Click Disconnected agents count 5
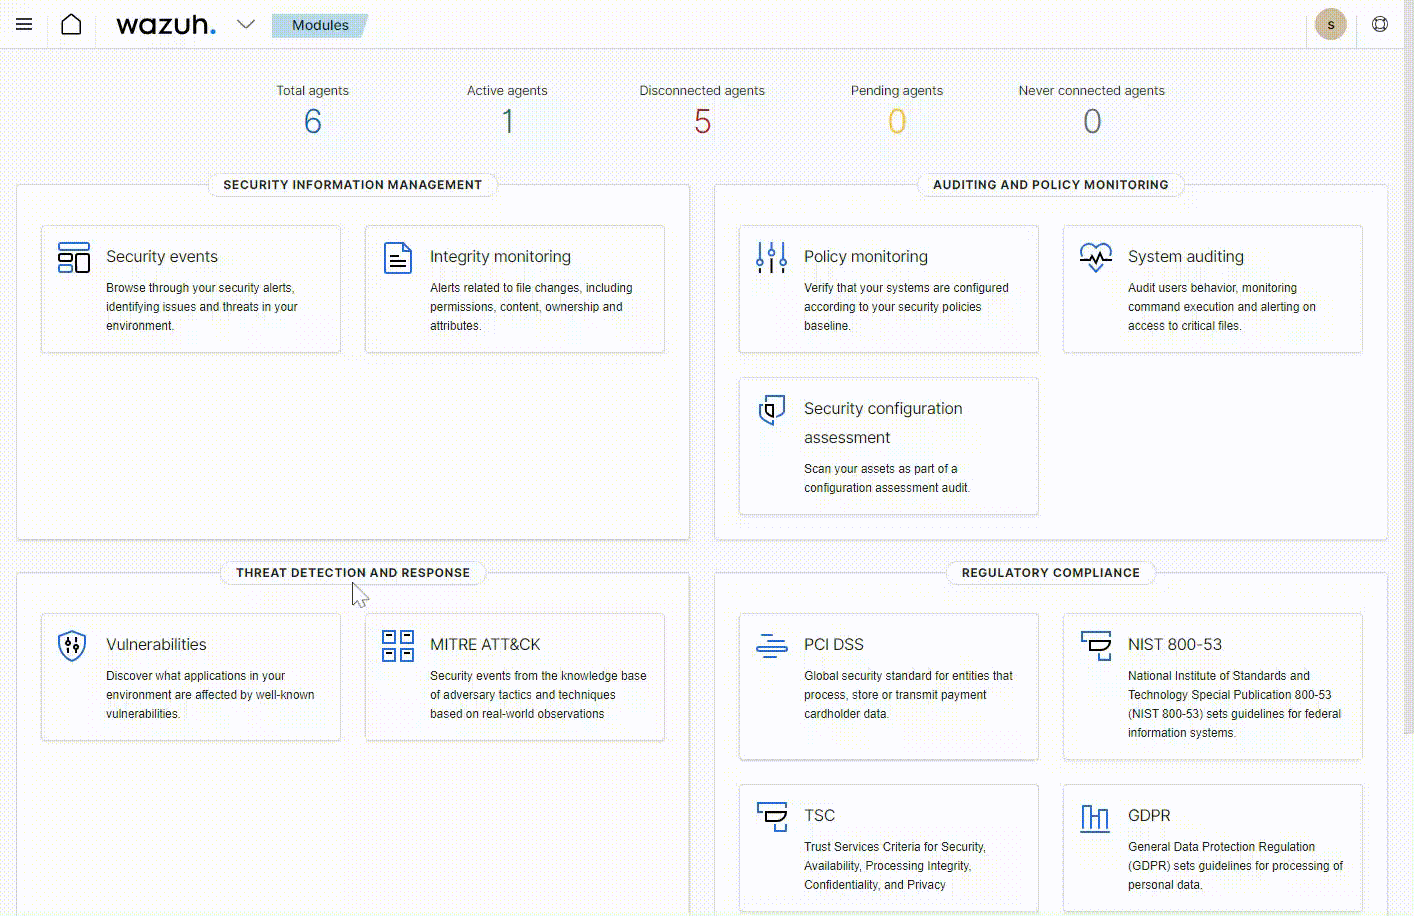 point(702,121)
